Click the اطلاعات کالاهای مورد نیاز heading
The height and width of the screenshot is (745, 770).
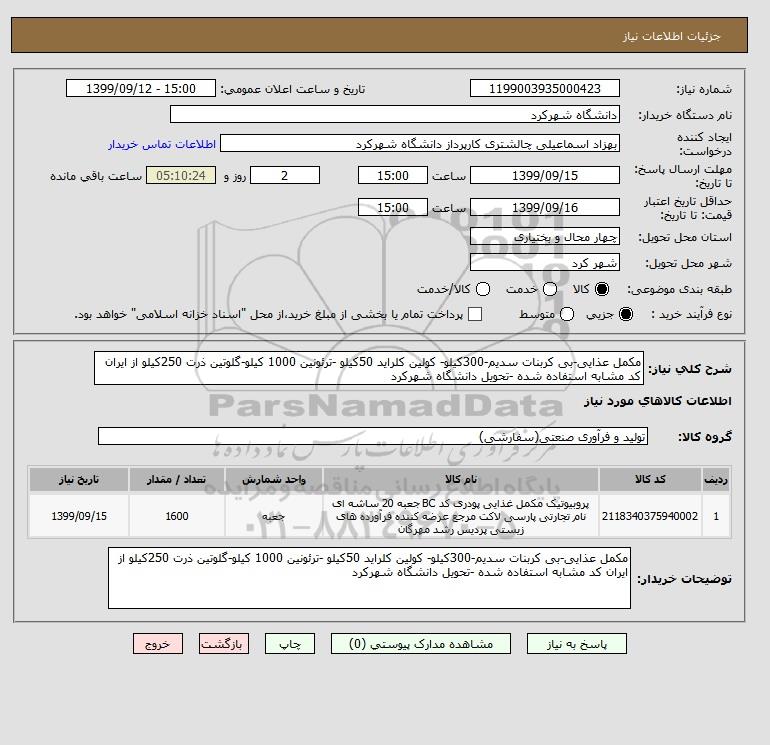tap(658, 401)
